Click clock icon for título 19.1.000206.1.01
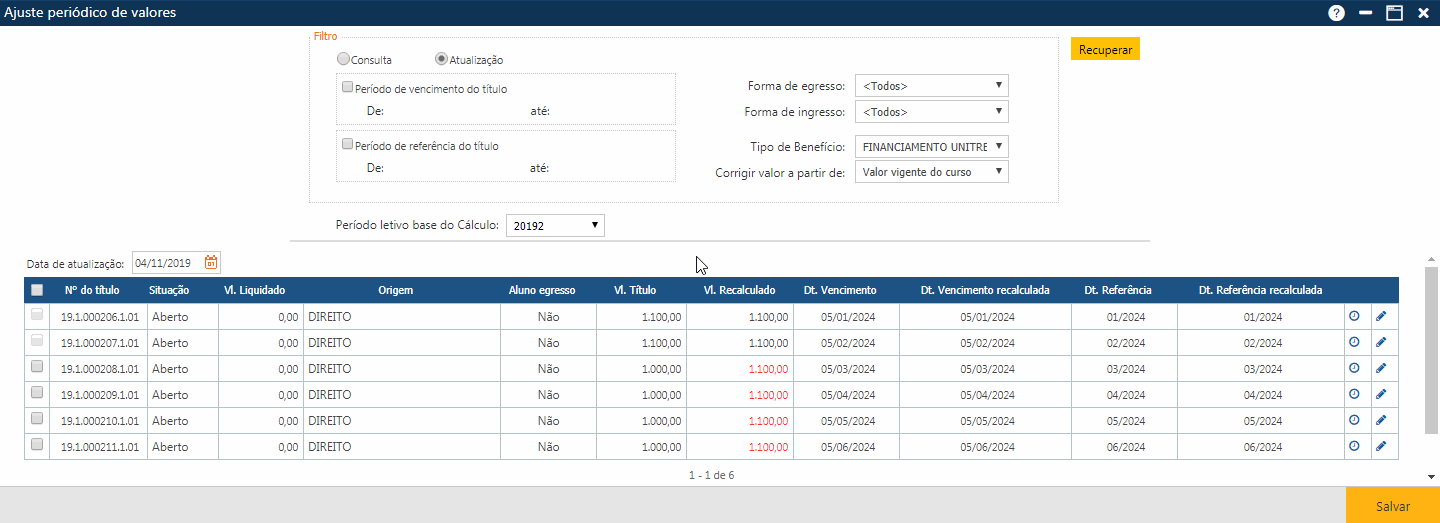Image resolution: width=1440 pixels, height=523 pixels. (x=1354, y=316)
